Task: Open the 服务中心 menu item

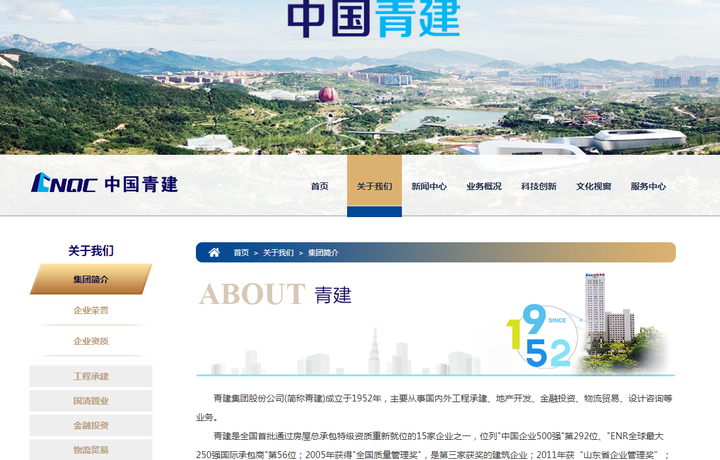Action: 648,186
